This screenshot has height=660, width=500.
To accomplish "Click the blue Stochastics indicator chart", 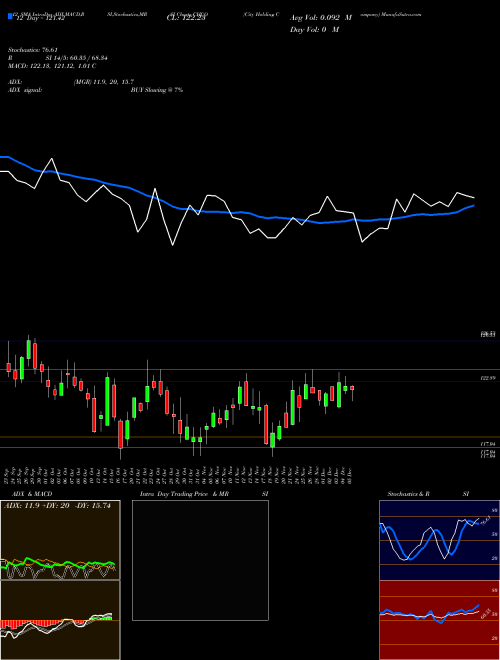I will 439,540.
